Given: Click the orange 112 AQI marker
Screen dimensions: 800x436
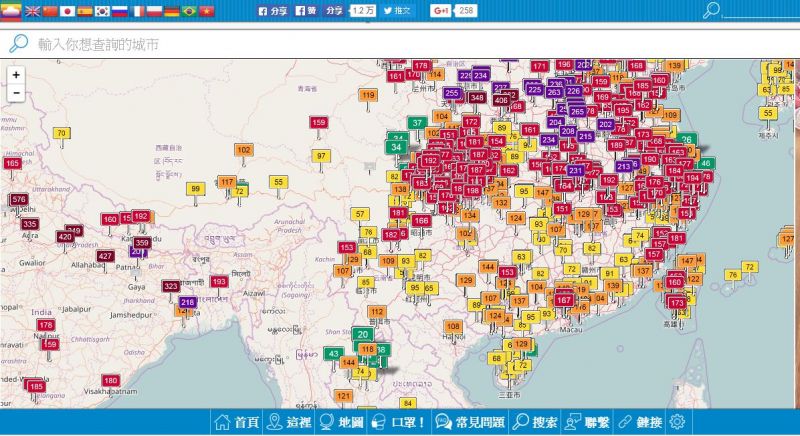Looking at the screenshot, I should click(x=377, y=312).
